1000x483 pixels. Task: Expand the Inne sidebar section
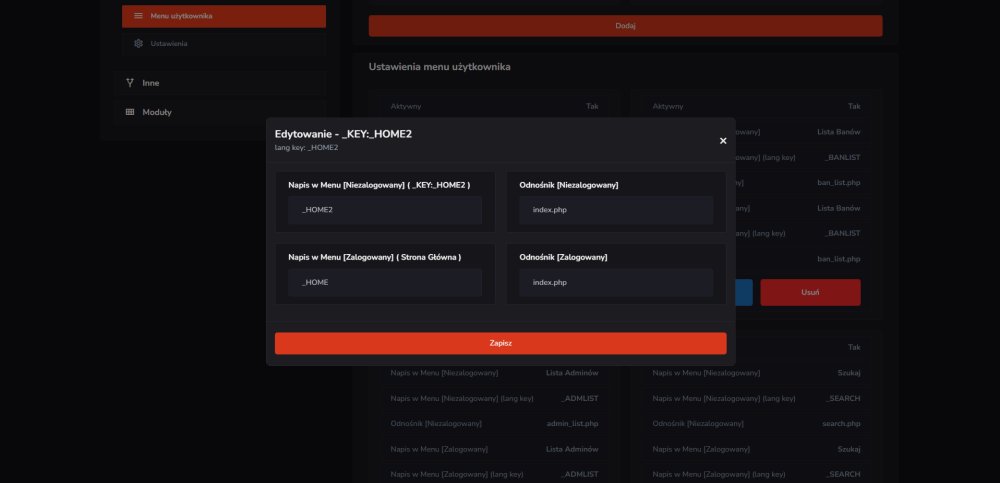coord(220,83)
